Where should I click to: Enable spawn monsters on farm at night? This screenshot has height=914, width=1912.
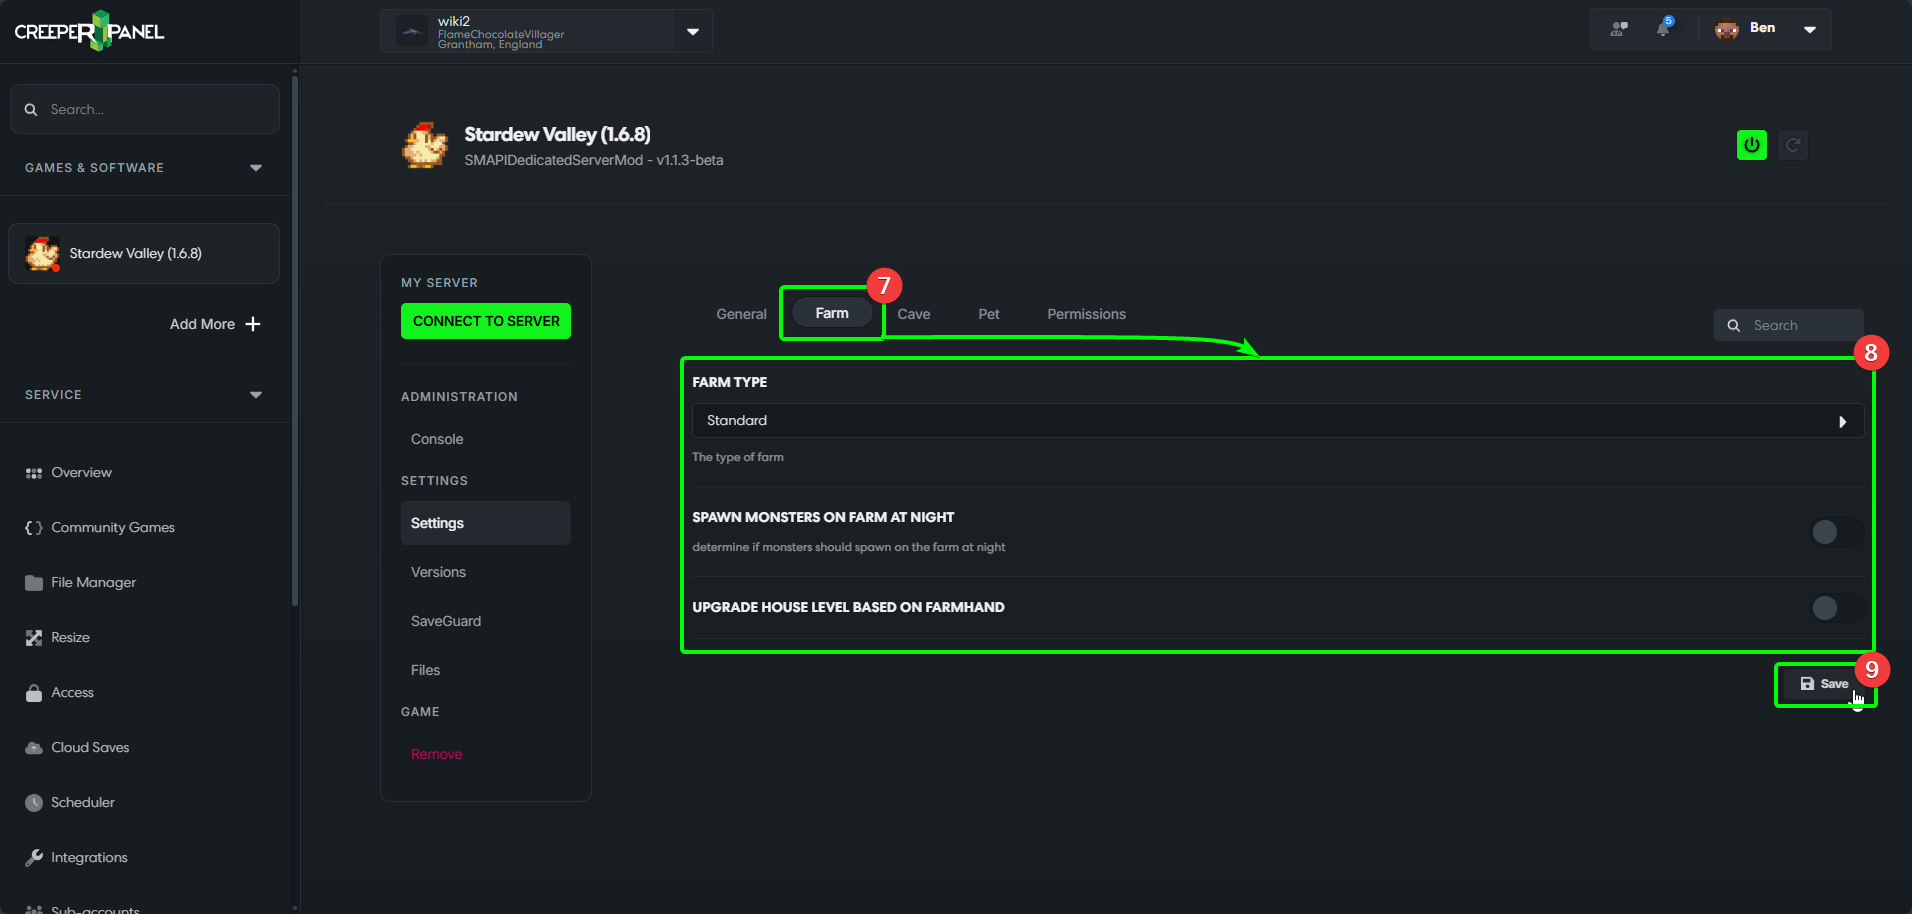pyautogui.click(x=1834, y=532)
